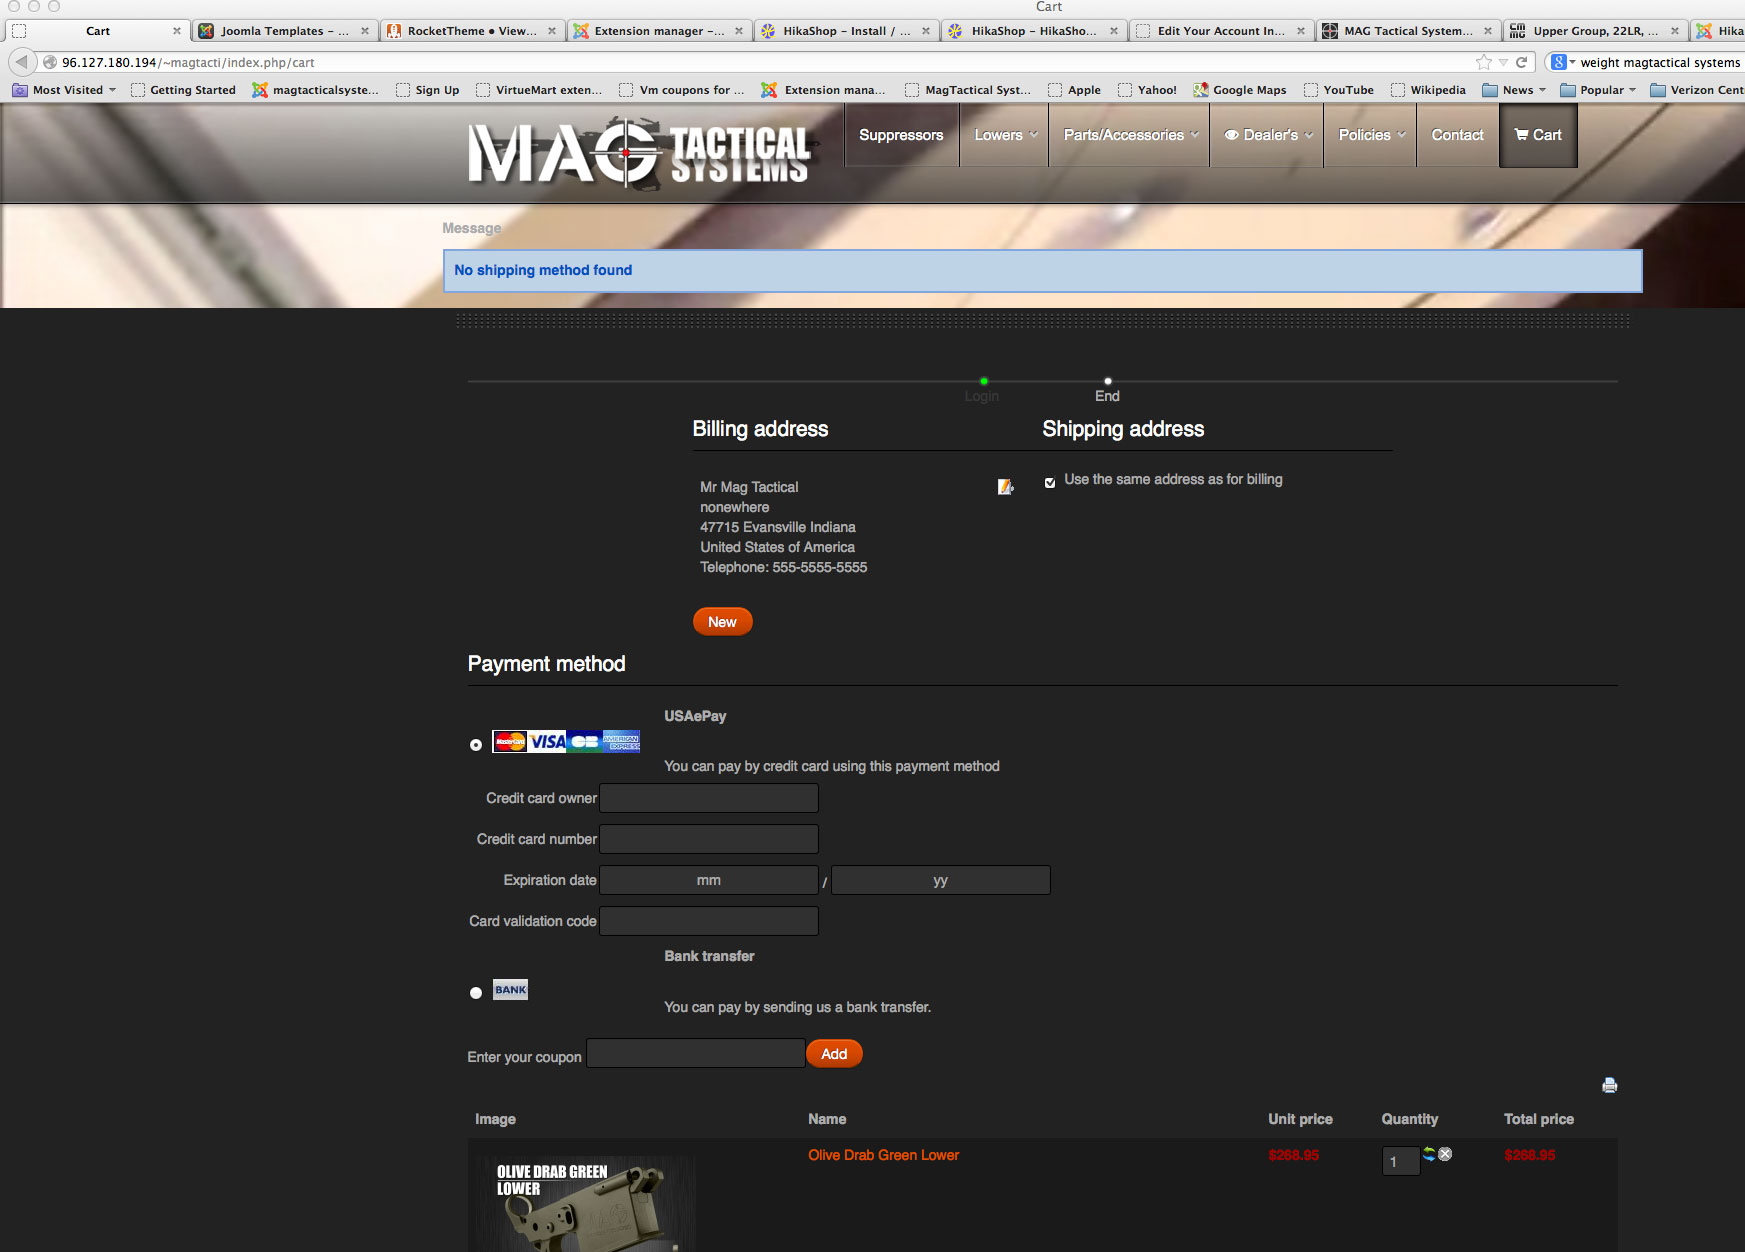Click the Card validation code field
Screen dimensions: 1745x1252
(709, 921)
